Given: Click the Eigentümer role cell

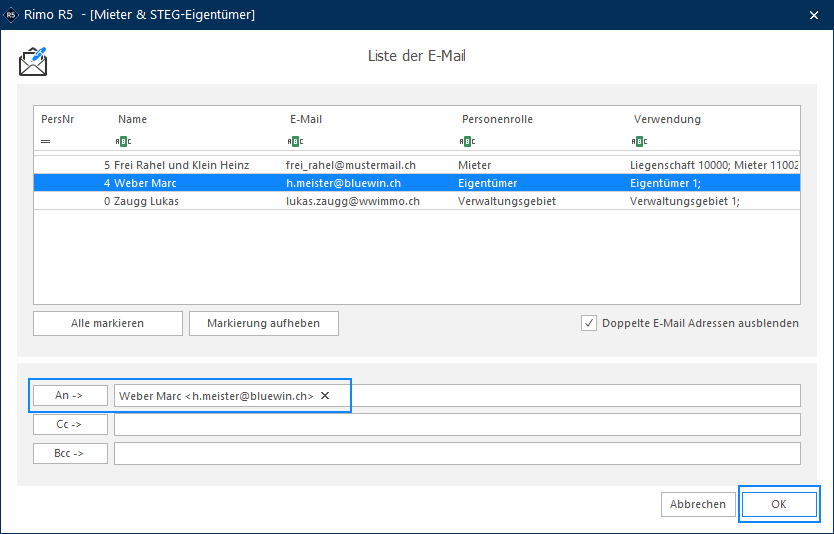Looking at the screenshot, I should point(487,183).
